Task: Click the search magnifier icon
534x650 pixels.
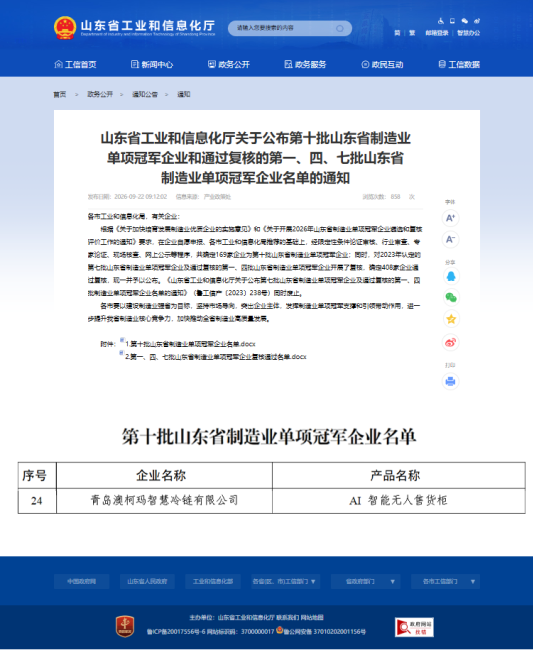Action: click(340, 28)
